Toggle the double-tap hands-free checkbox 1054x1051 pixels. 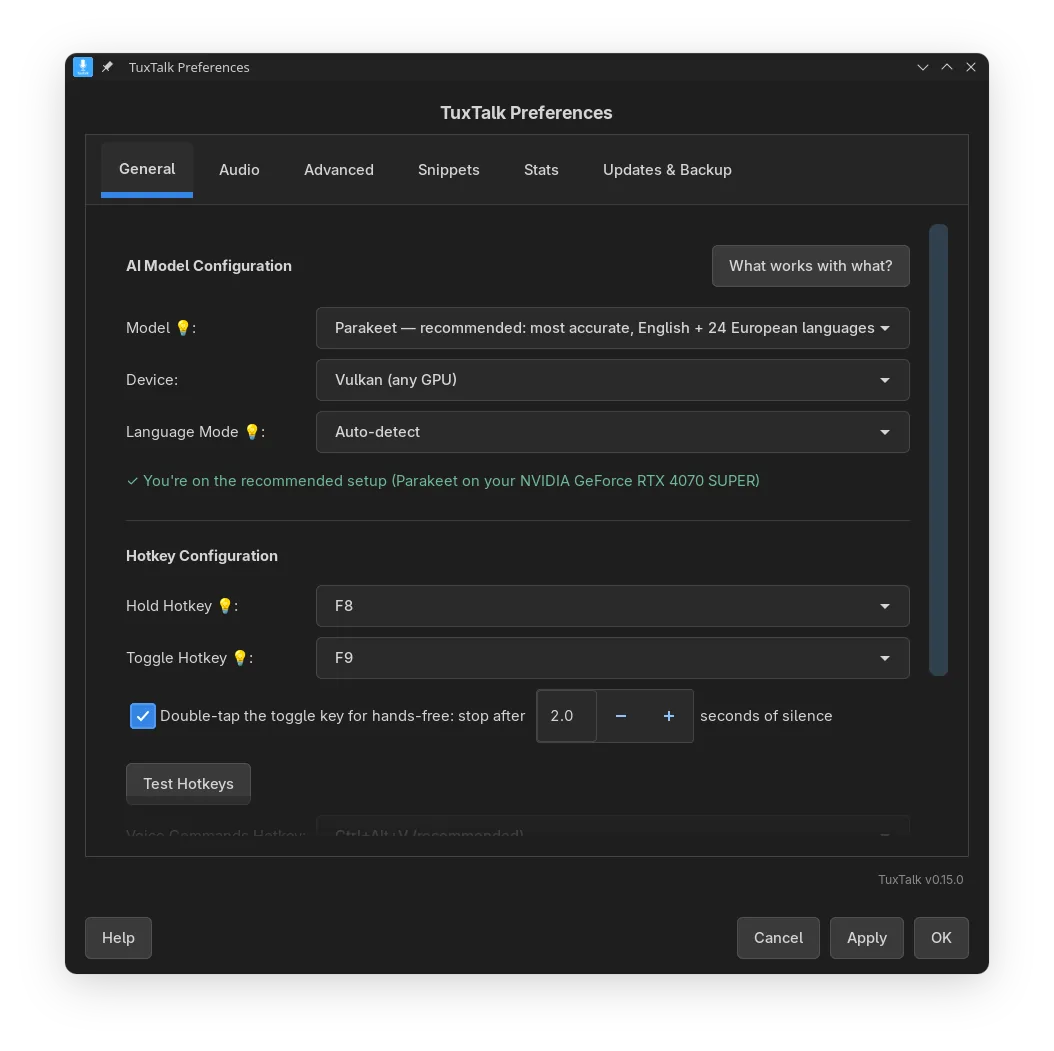[x=143, y=716]
